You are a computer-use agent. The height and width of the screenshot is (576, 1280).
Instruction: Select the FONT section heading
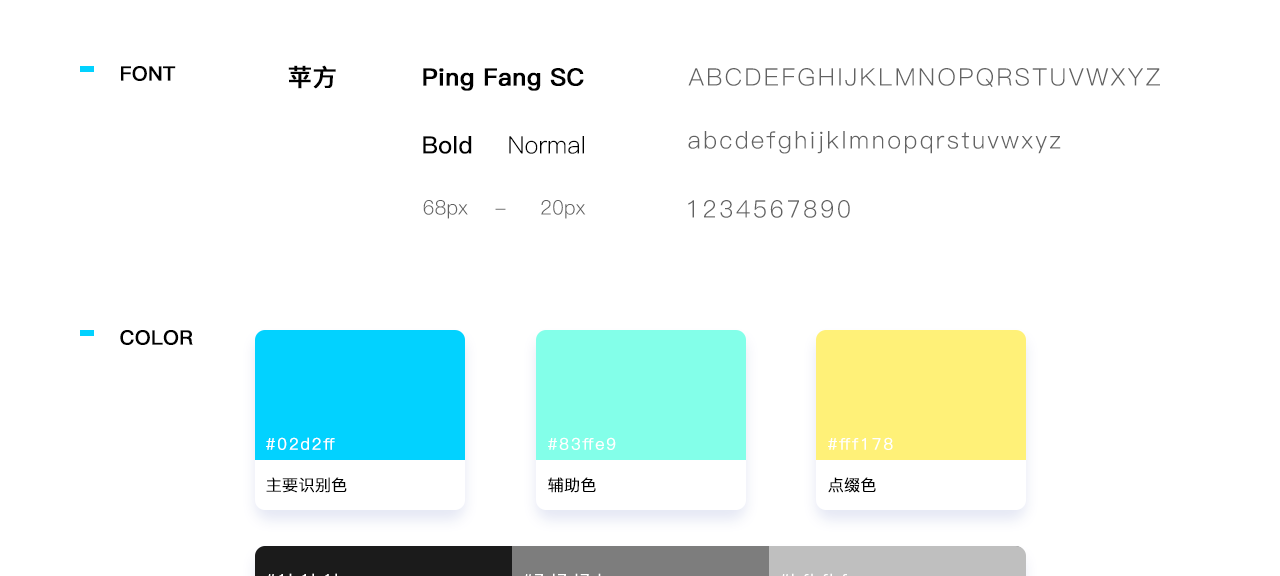tap(147, 74)
